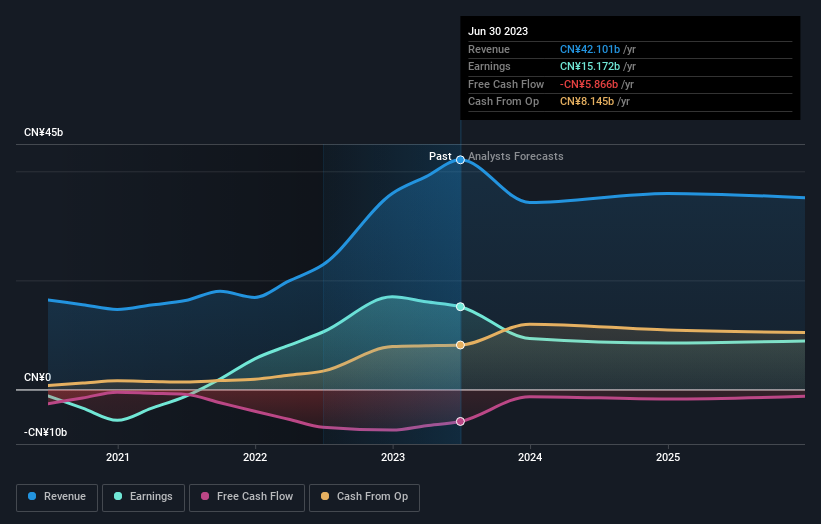
Task: Click the 2021 x-axis label
Action: click(x=118, y=457)
